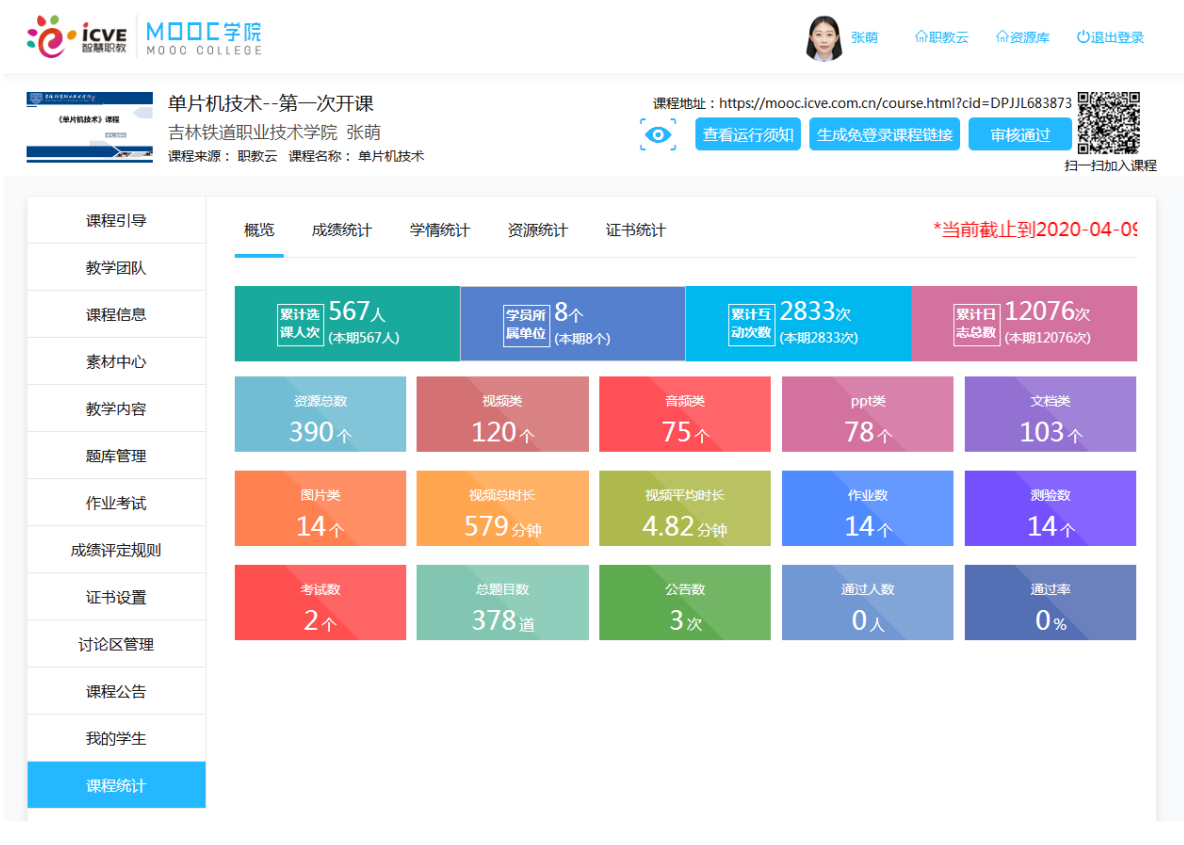Image resolution: width=1184 pixels, height=845 pixels.
Task: Click the 视频类 120 stat tile
Action: 502,415
